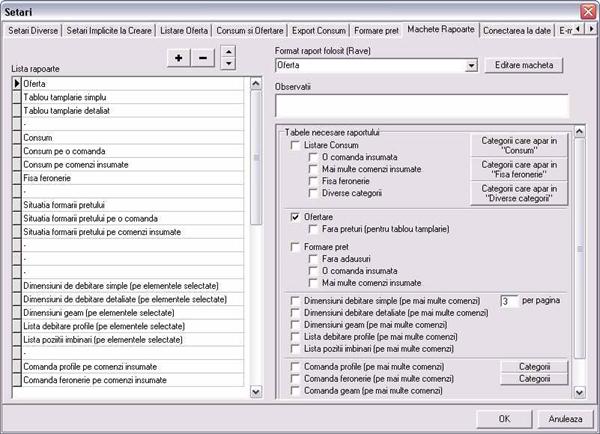The width and height of the screenshot is (600, 434).
Task: Click the Observatii text field
Action: coord(422,106)
